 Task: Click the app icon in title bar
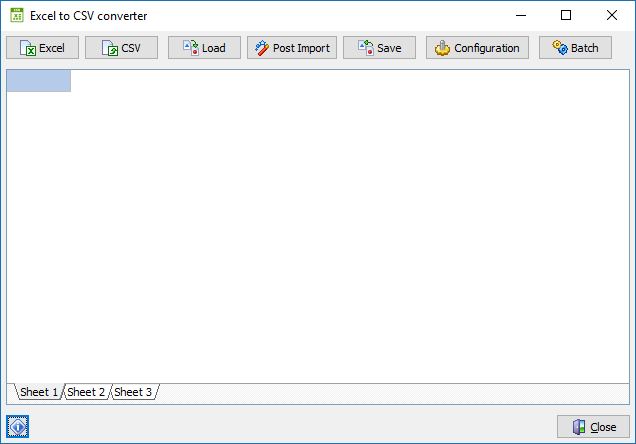coord(17,15)
